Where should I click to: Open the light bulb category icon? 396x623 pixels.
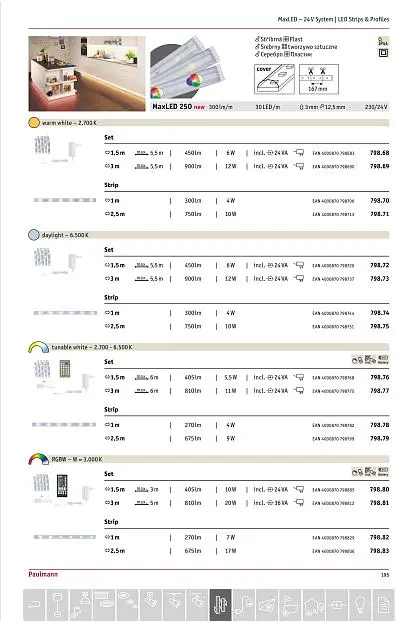[360, 605]
